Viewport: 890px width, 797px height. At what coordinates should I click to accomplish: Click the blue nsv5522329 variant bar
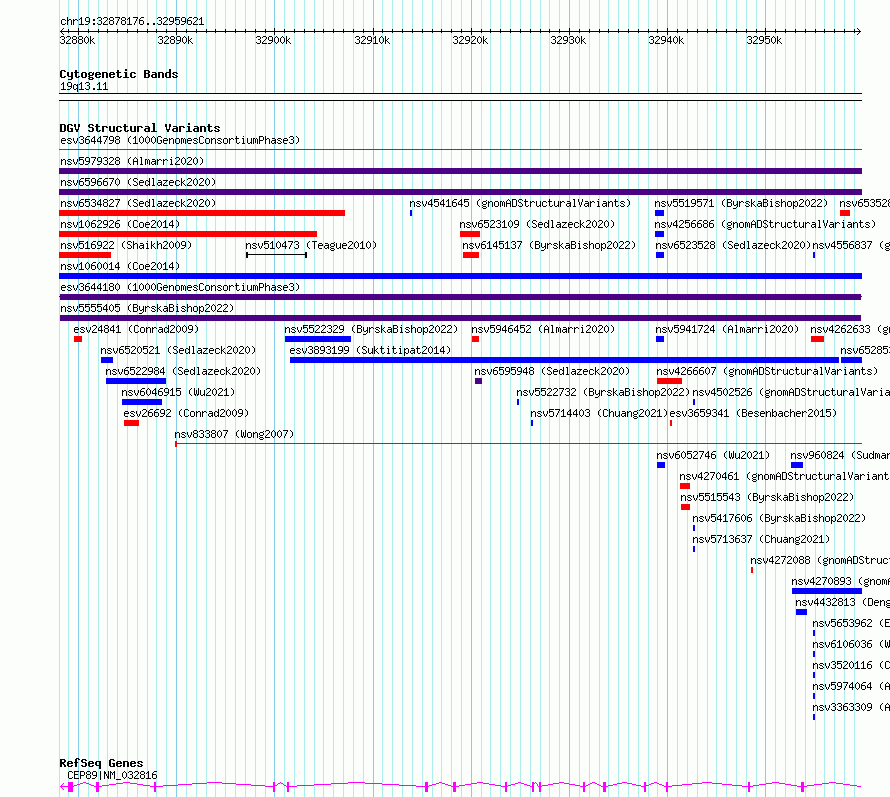[x=318, y=339]
